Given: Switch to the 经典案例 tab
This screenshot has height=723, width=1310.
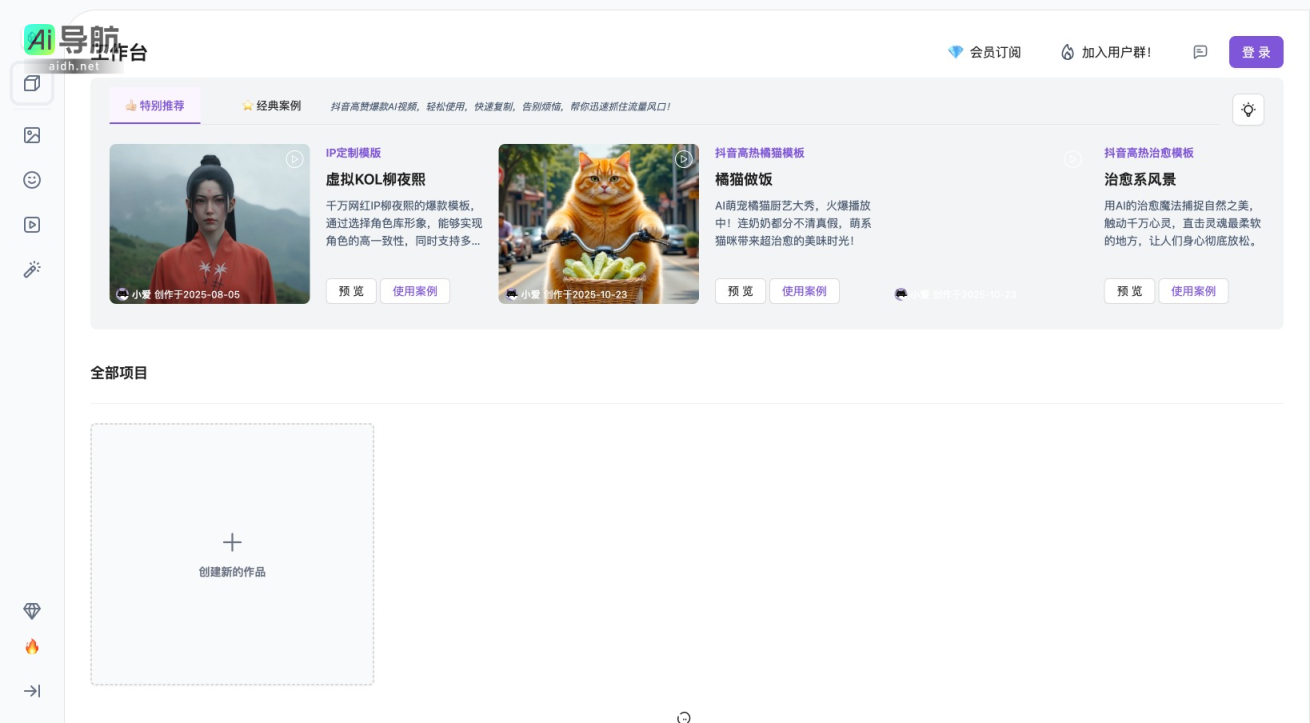Looking at the screenshot, I should [x=271, y=105].
